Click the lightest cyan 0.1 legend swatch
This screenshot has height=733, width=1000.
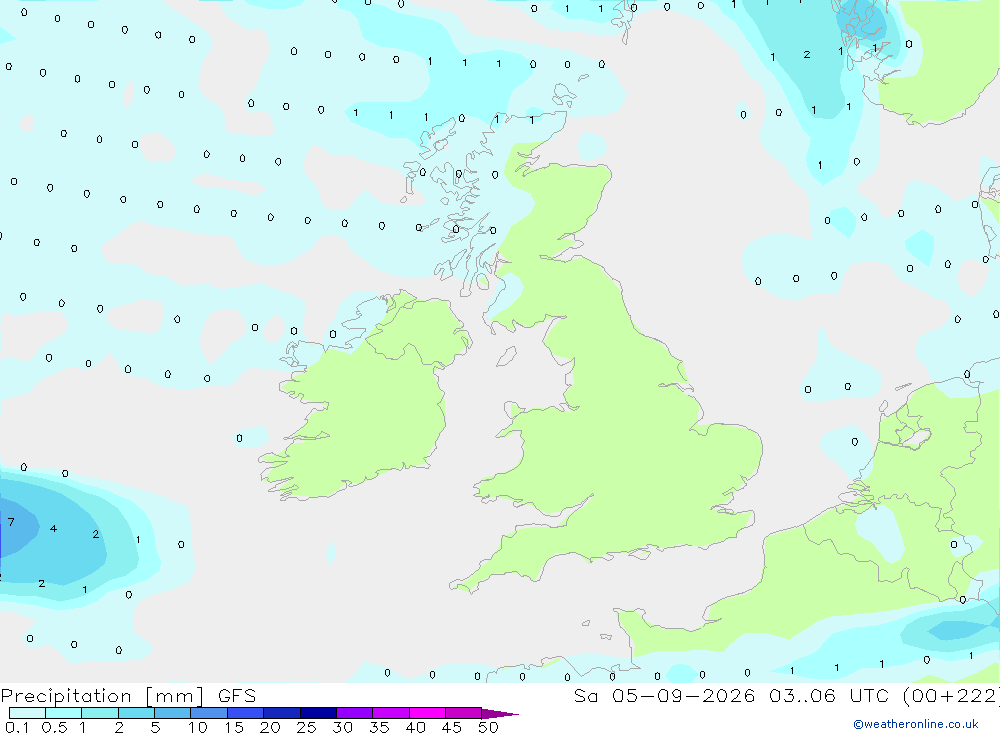pos(27,713)
